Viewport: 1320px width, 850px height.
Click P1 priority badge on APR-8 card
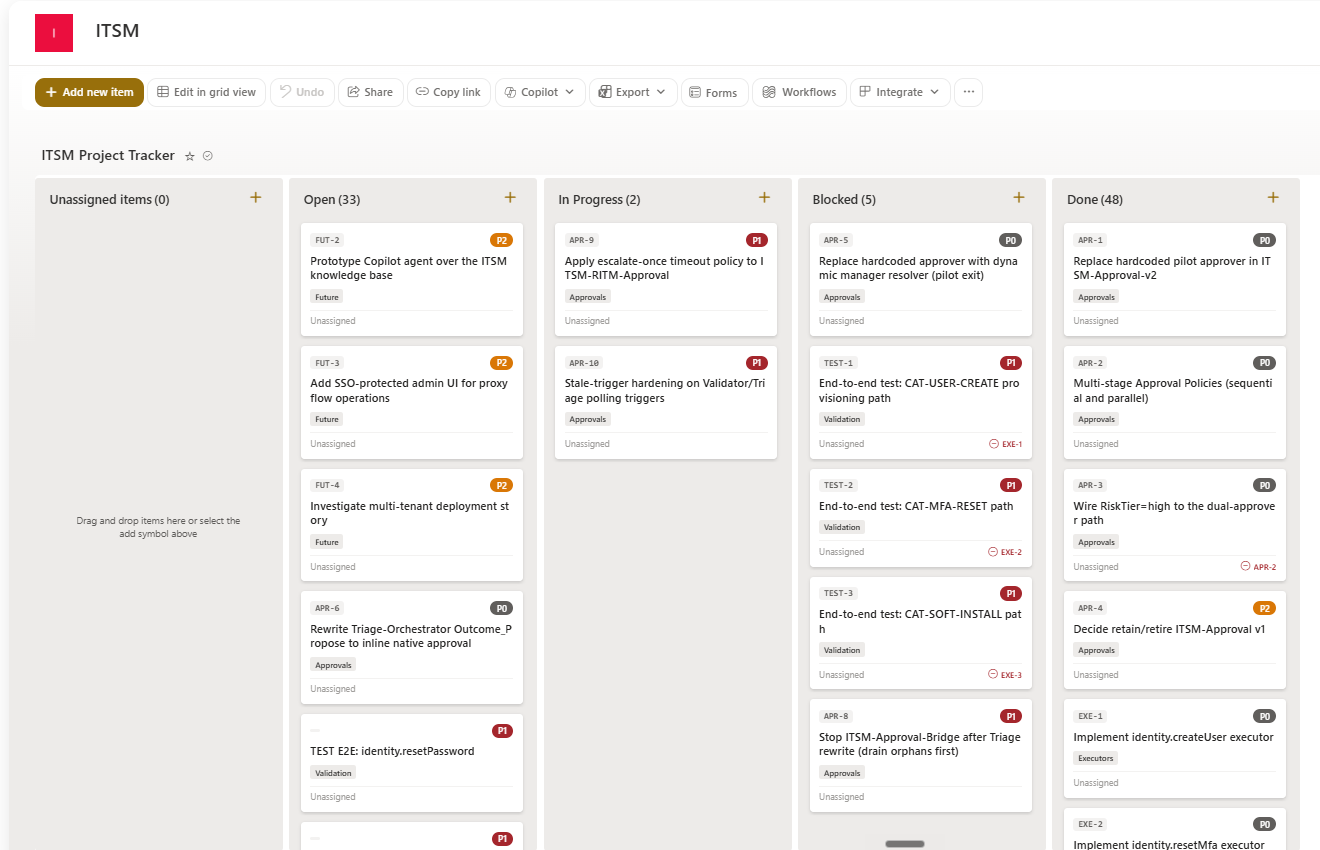click(1011, 716)
